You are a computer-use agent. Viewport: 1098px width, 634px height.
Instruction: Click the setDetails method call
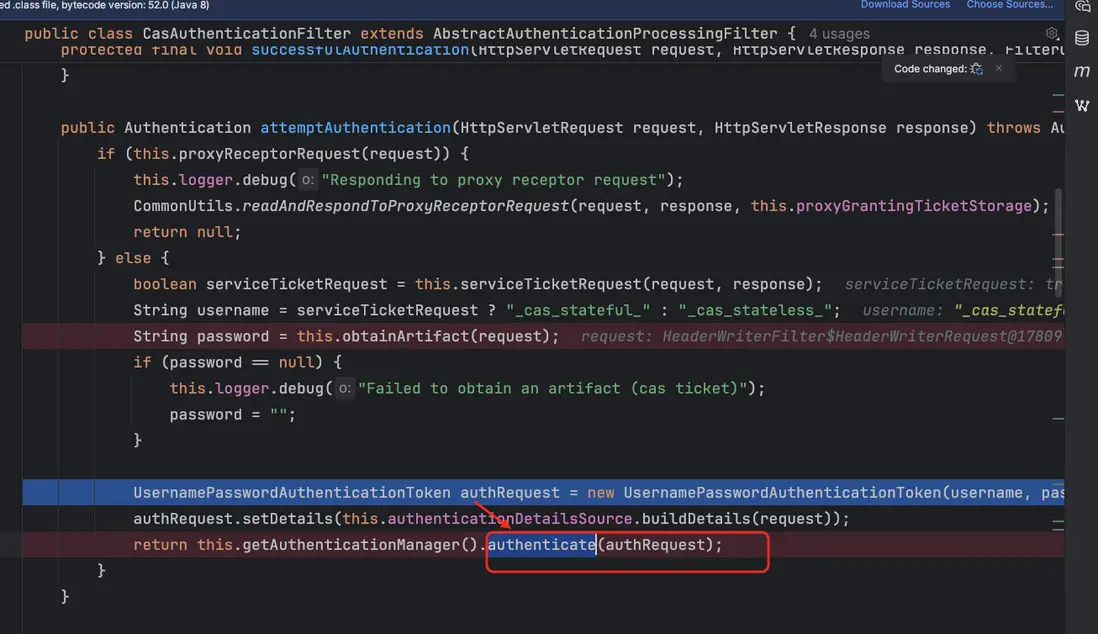pyautogui.click(x=287, y=518)
